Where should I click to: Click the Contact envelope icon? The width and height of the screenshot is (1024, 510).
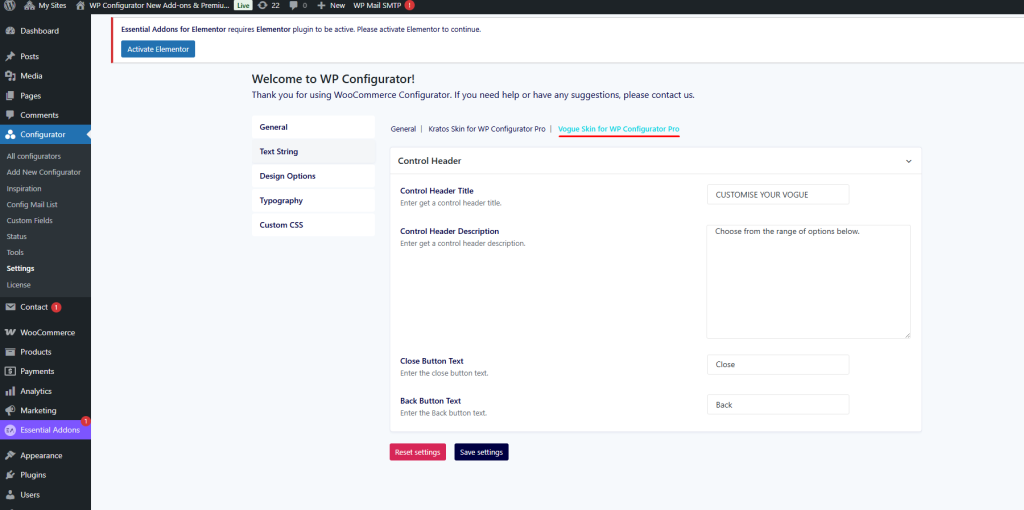coord(10,307)
